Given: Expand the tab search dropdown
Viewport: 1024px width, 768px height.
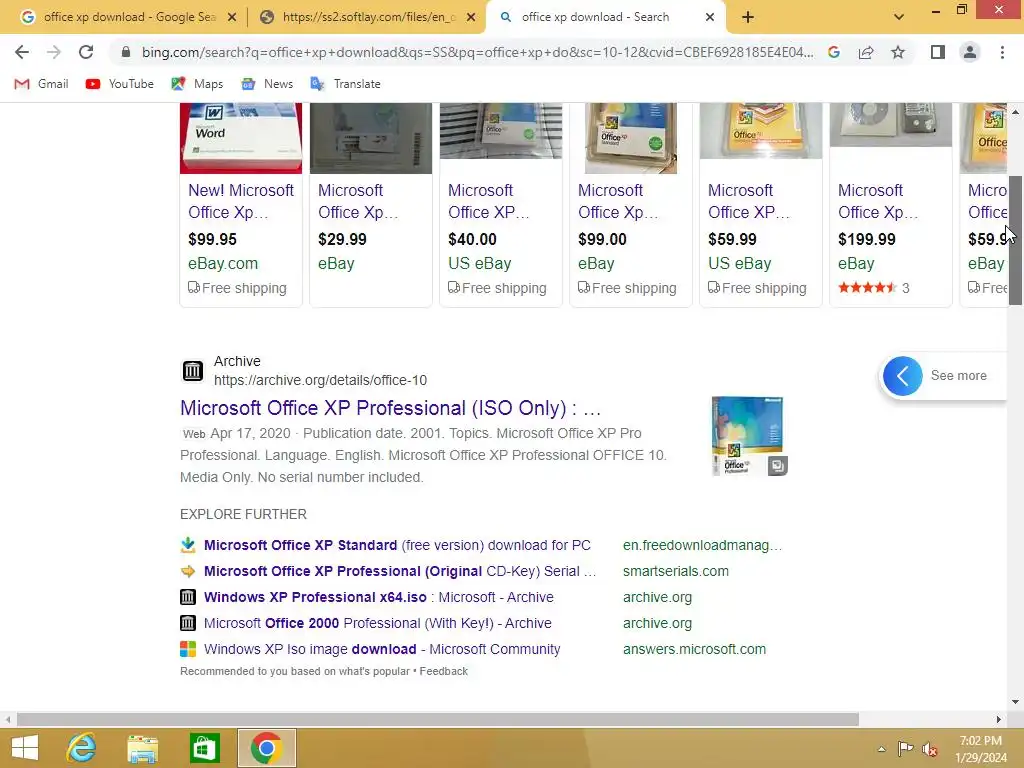Looking at the screenshot, I should tap(899, 18).
